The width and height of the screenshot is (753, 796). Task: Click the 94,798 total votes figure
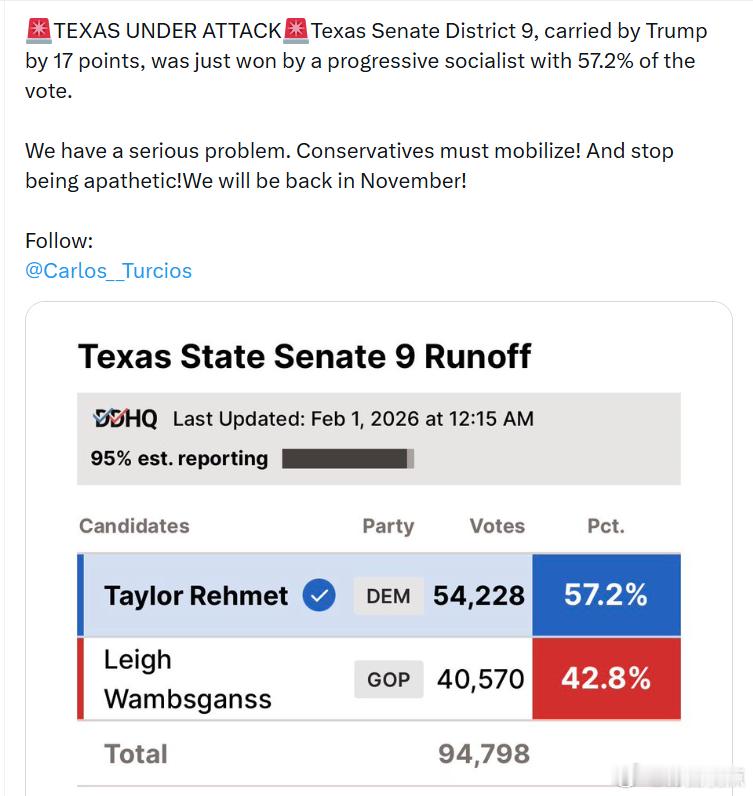[x=484, y=754]
